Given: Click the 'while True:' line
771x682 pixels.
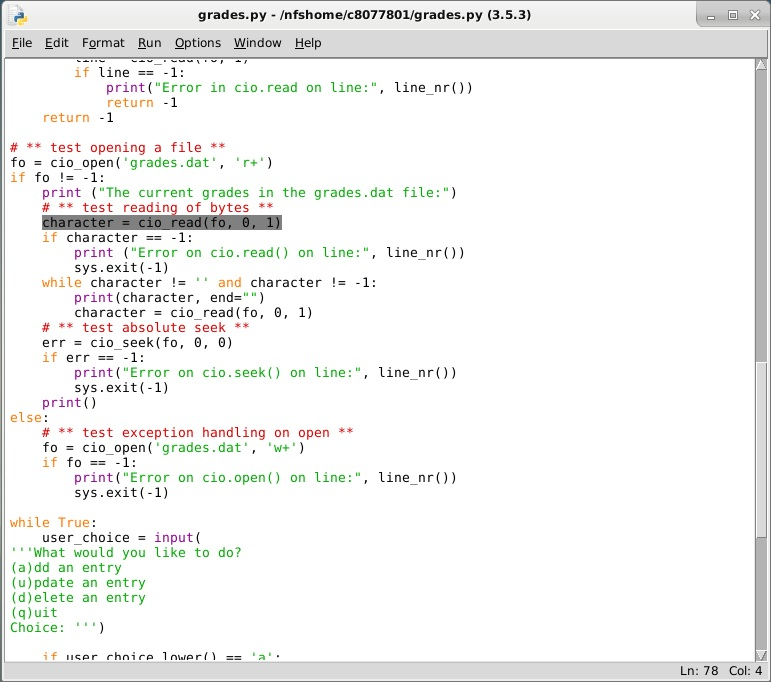Looking at the screenshot, I should tap(53, 523).
